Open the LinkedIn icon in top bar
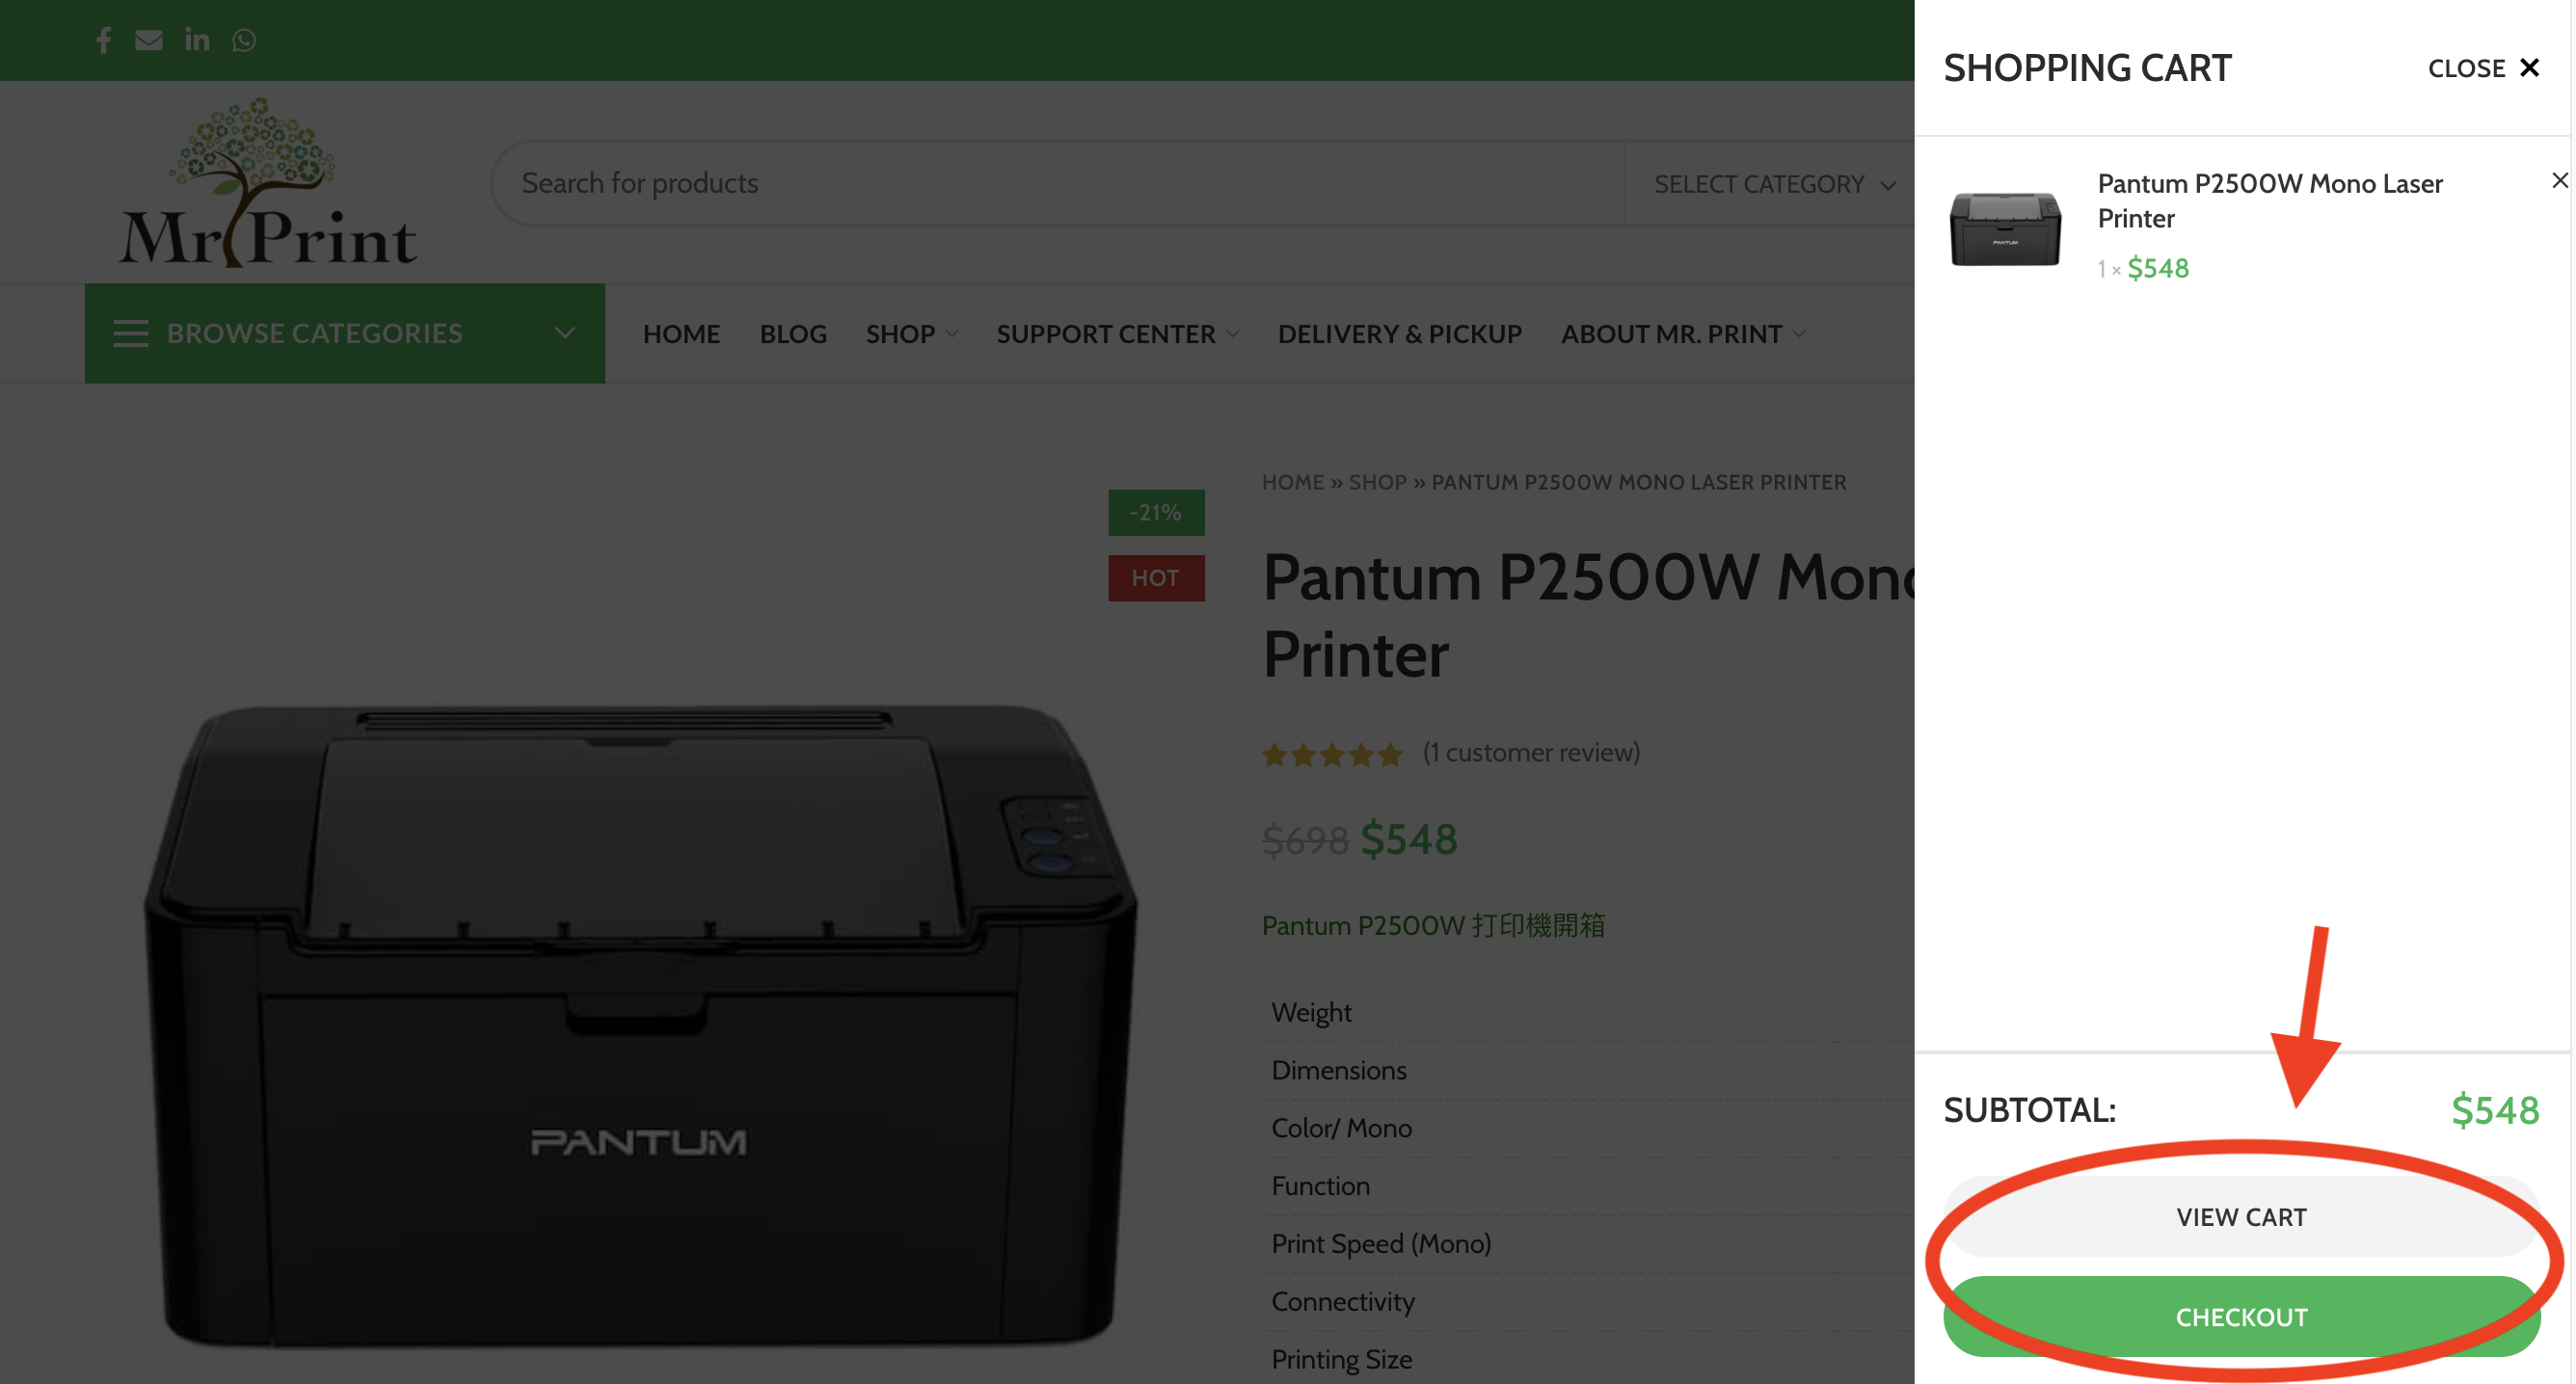This screenshot has width=2576, height=1384. click(x=197, y=39)
